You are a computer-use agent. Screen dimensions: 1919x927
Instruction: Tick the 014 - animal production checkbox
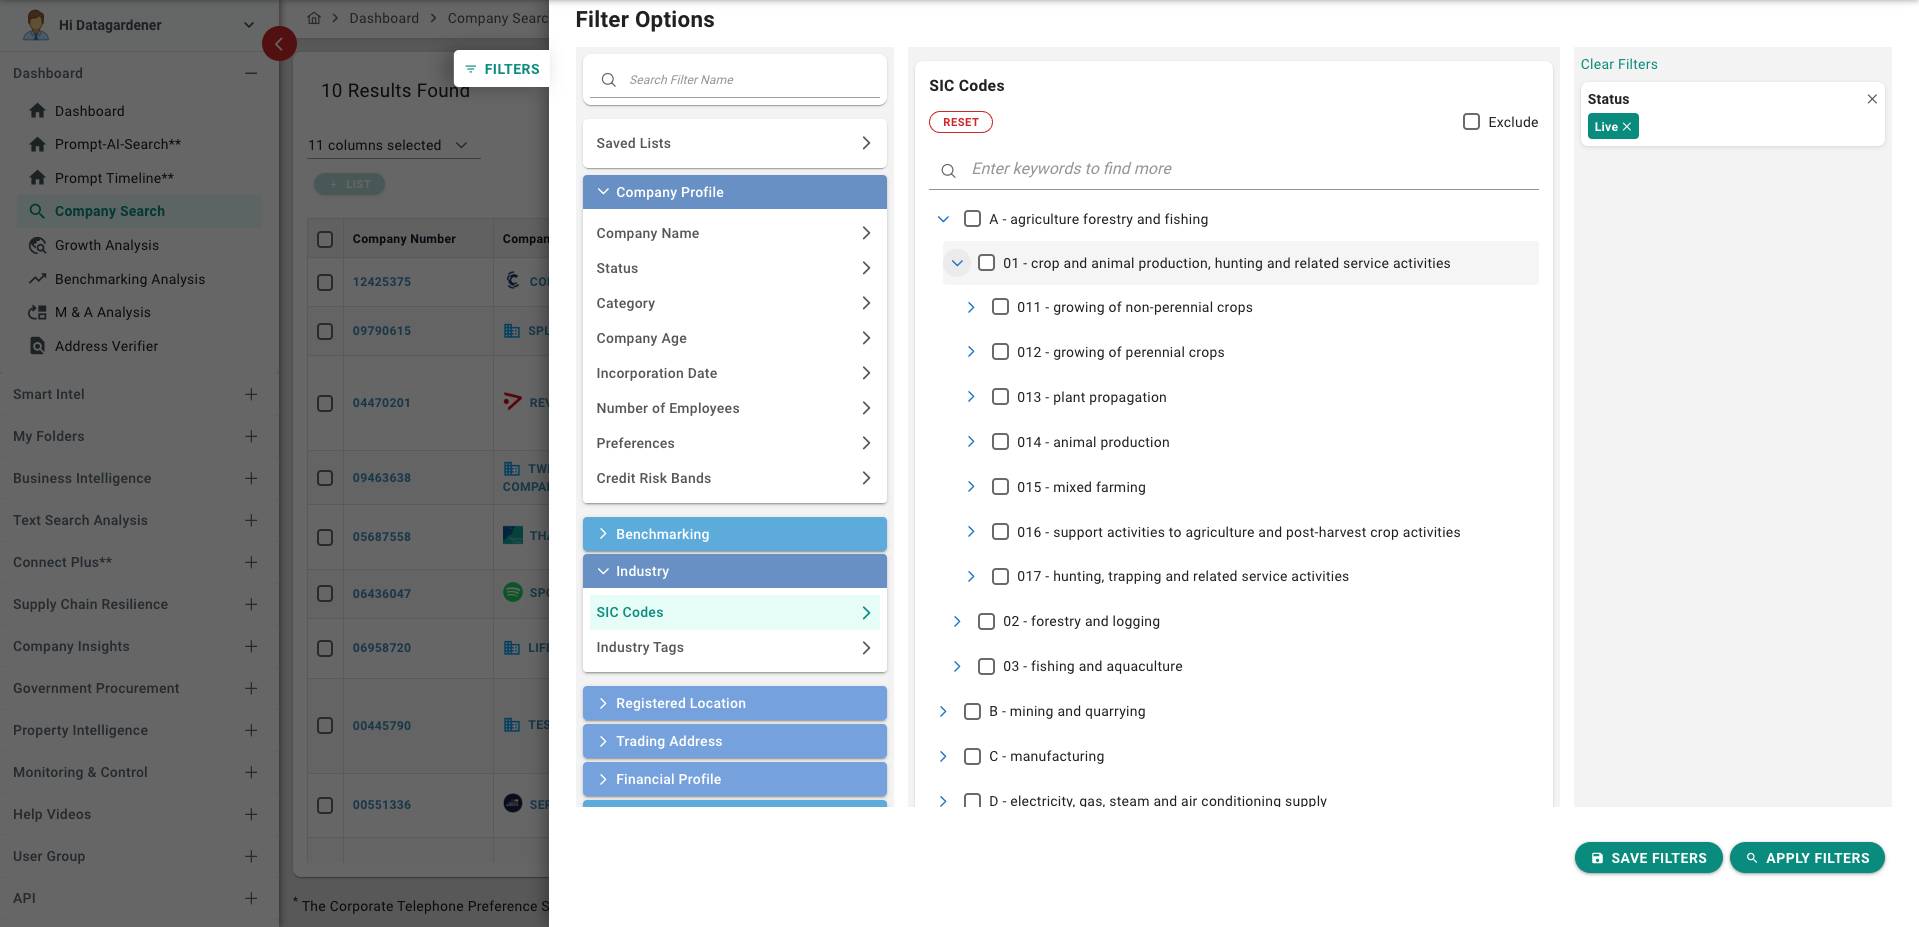pyautogui.click(x=1000, y=442)
